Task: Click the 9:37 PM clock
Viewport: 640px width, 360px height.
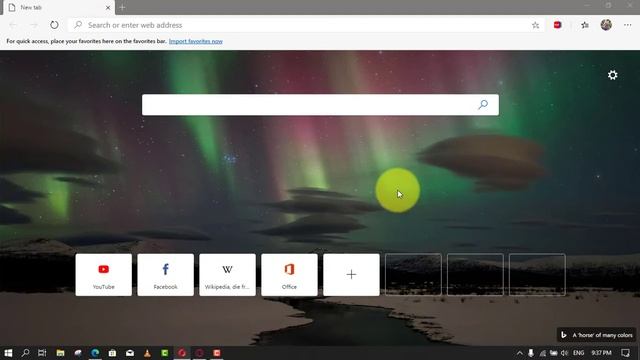Action: pyautogui.click(x=601, y=353)
